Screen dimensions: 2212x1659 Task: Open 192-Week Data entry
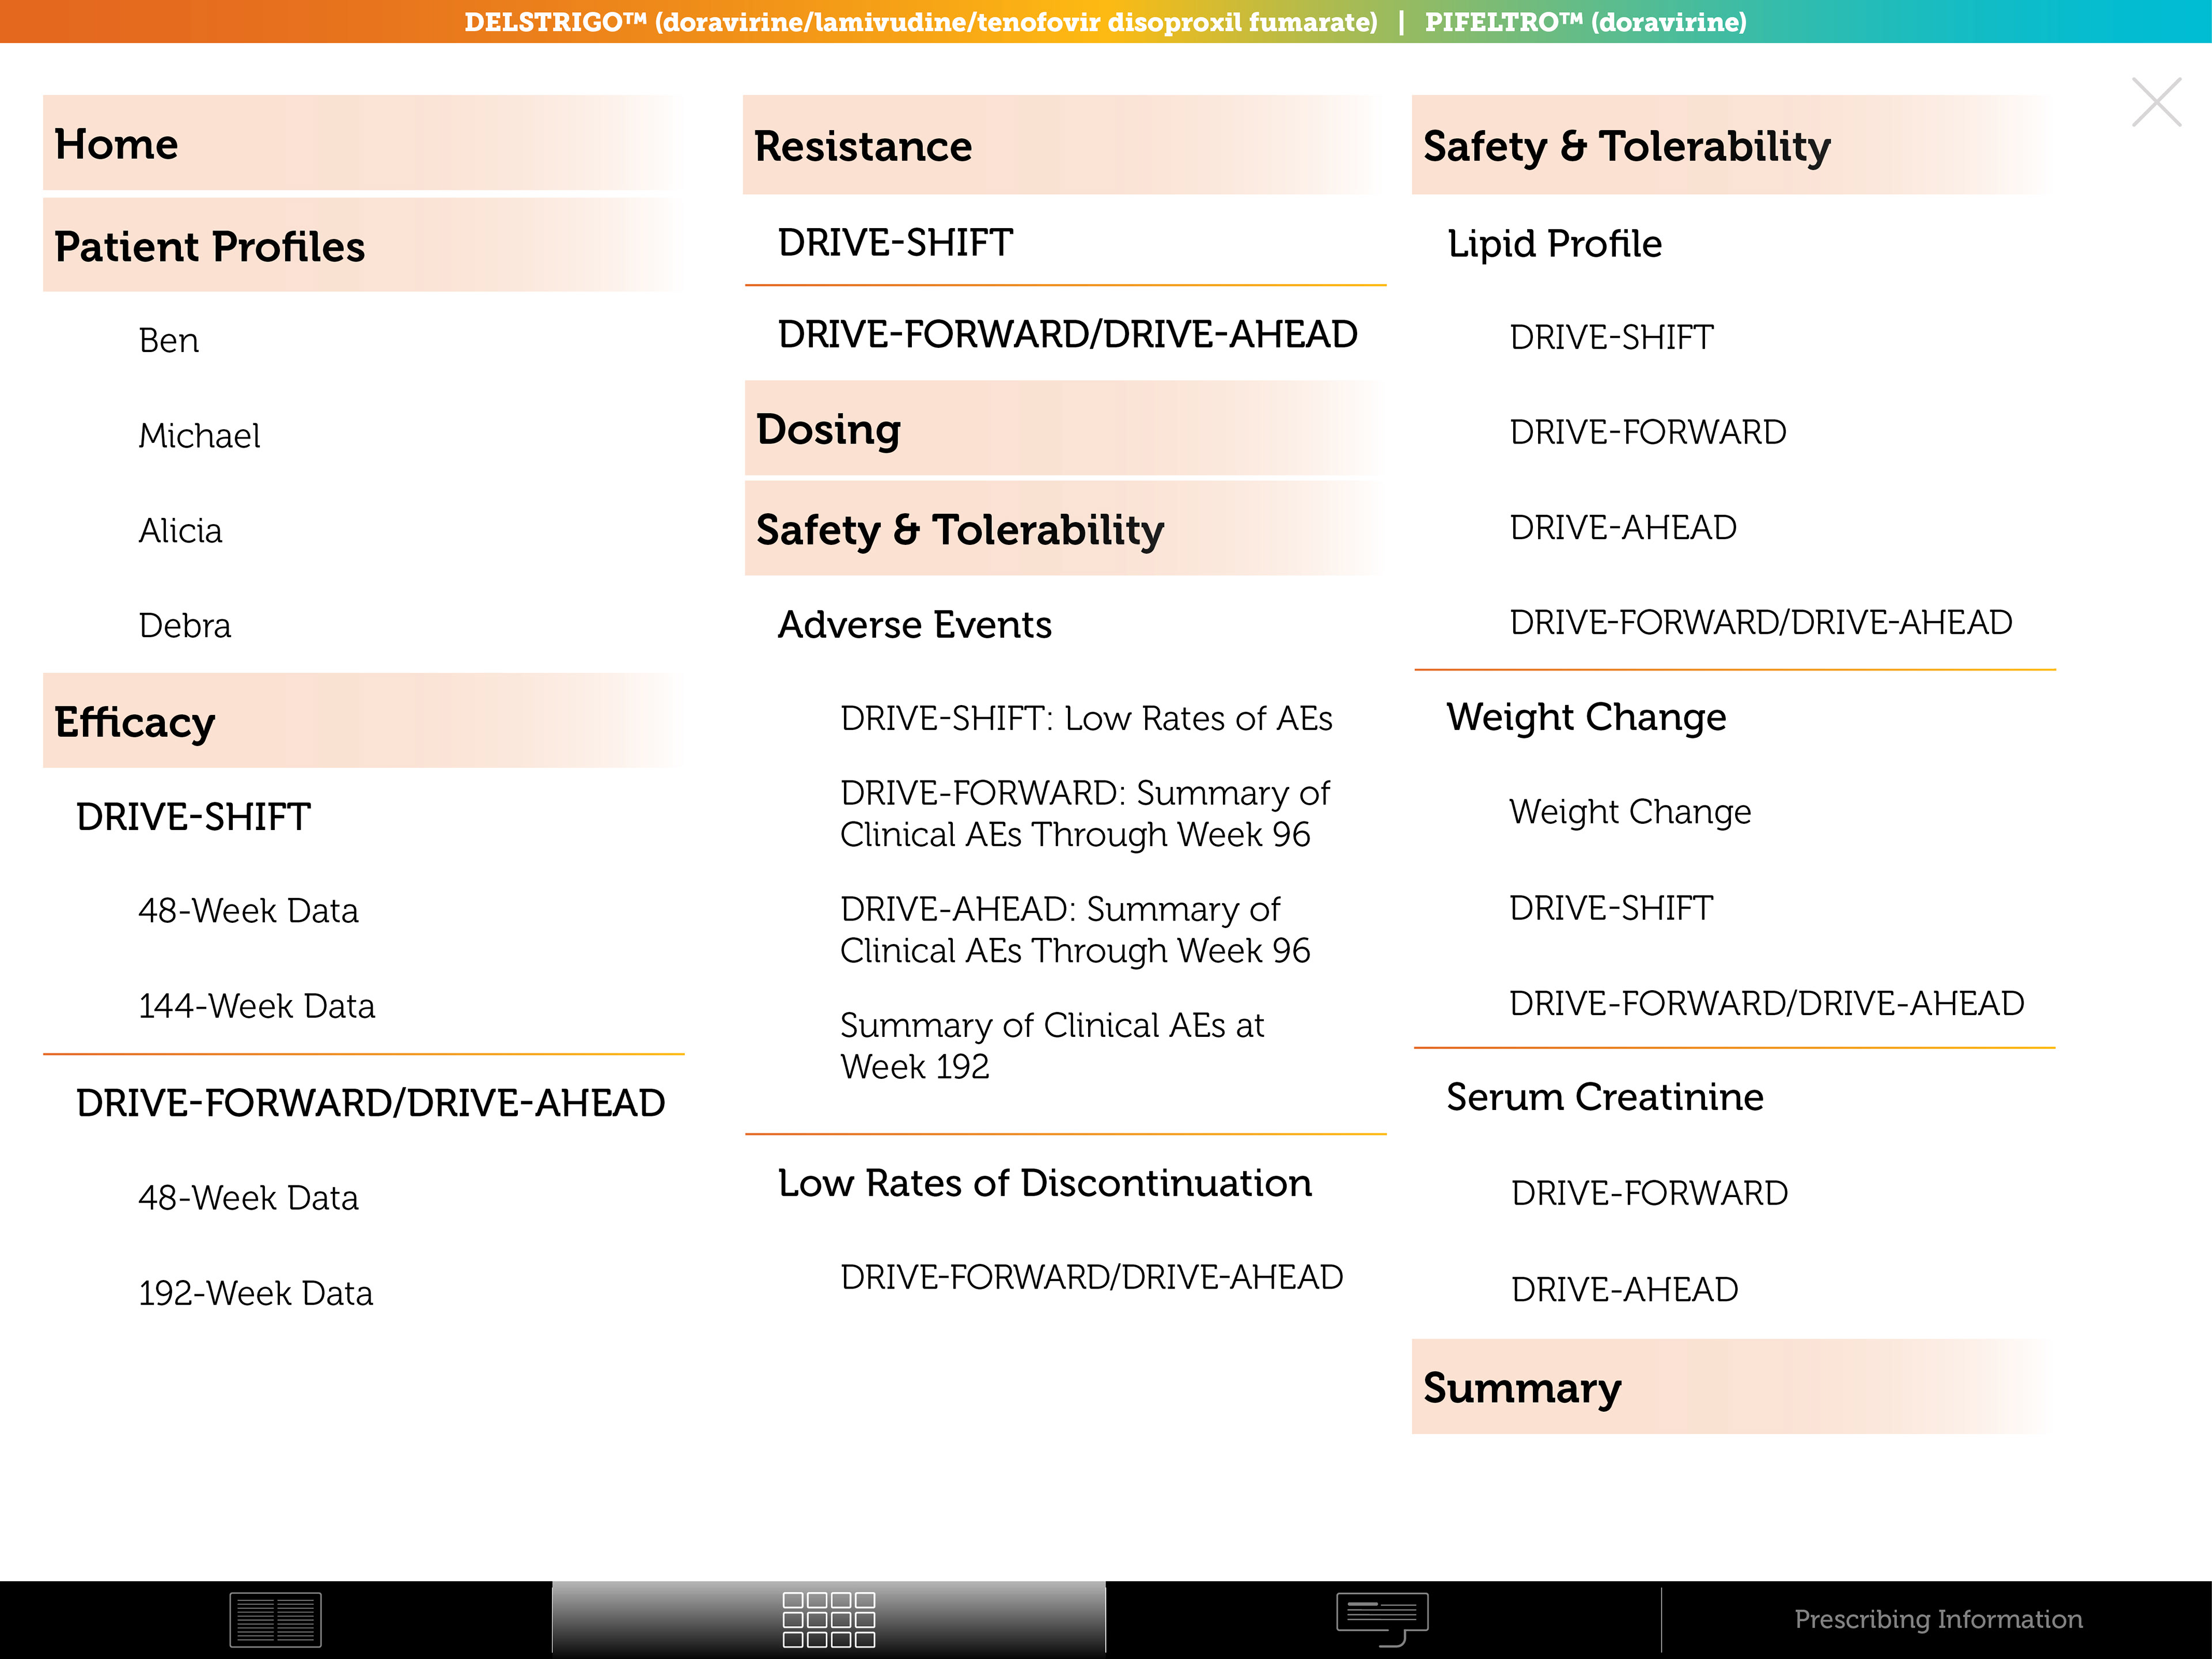click(x=256, y=1293)
